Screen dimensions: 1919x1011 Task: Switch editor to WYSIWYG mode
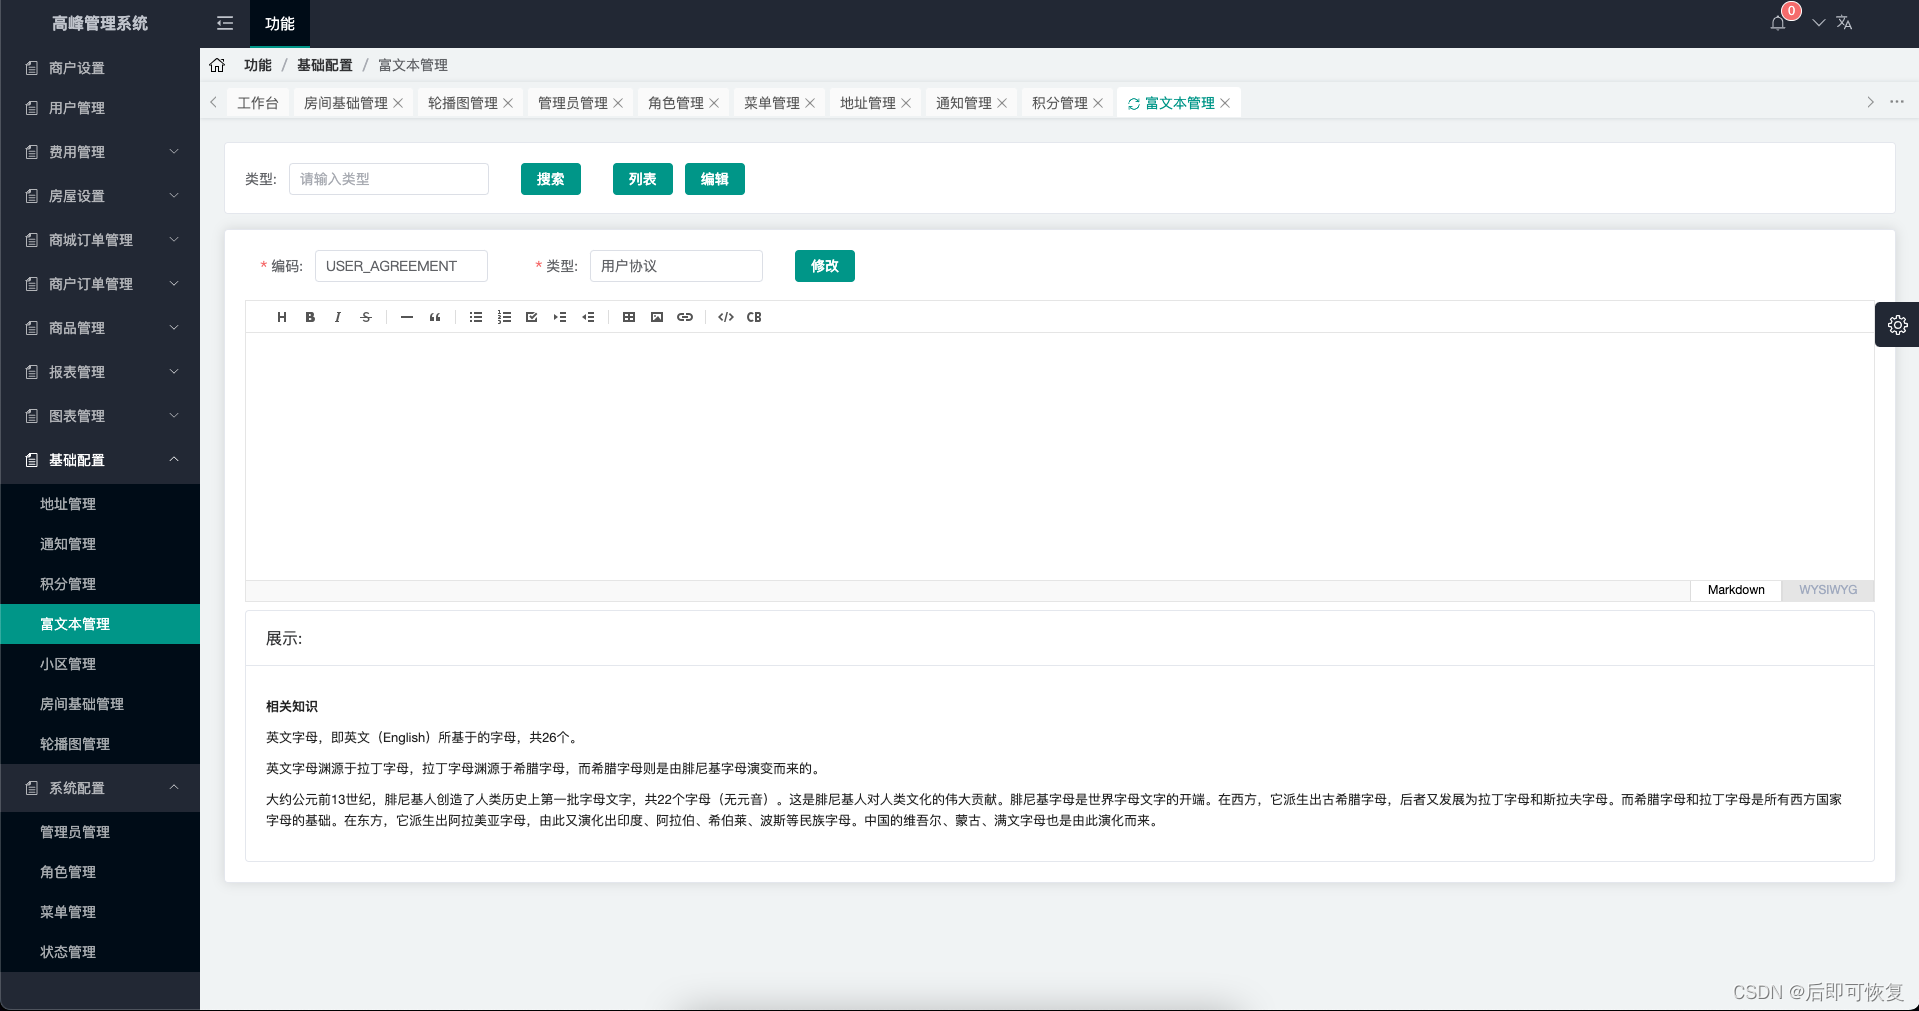point(1828,590)
